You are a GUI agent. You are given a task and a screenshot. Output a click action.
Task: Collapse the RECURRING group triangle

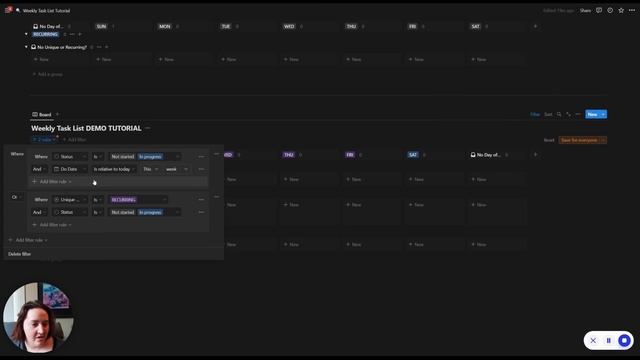click(27, 34)
